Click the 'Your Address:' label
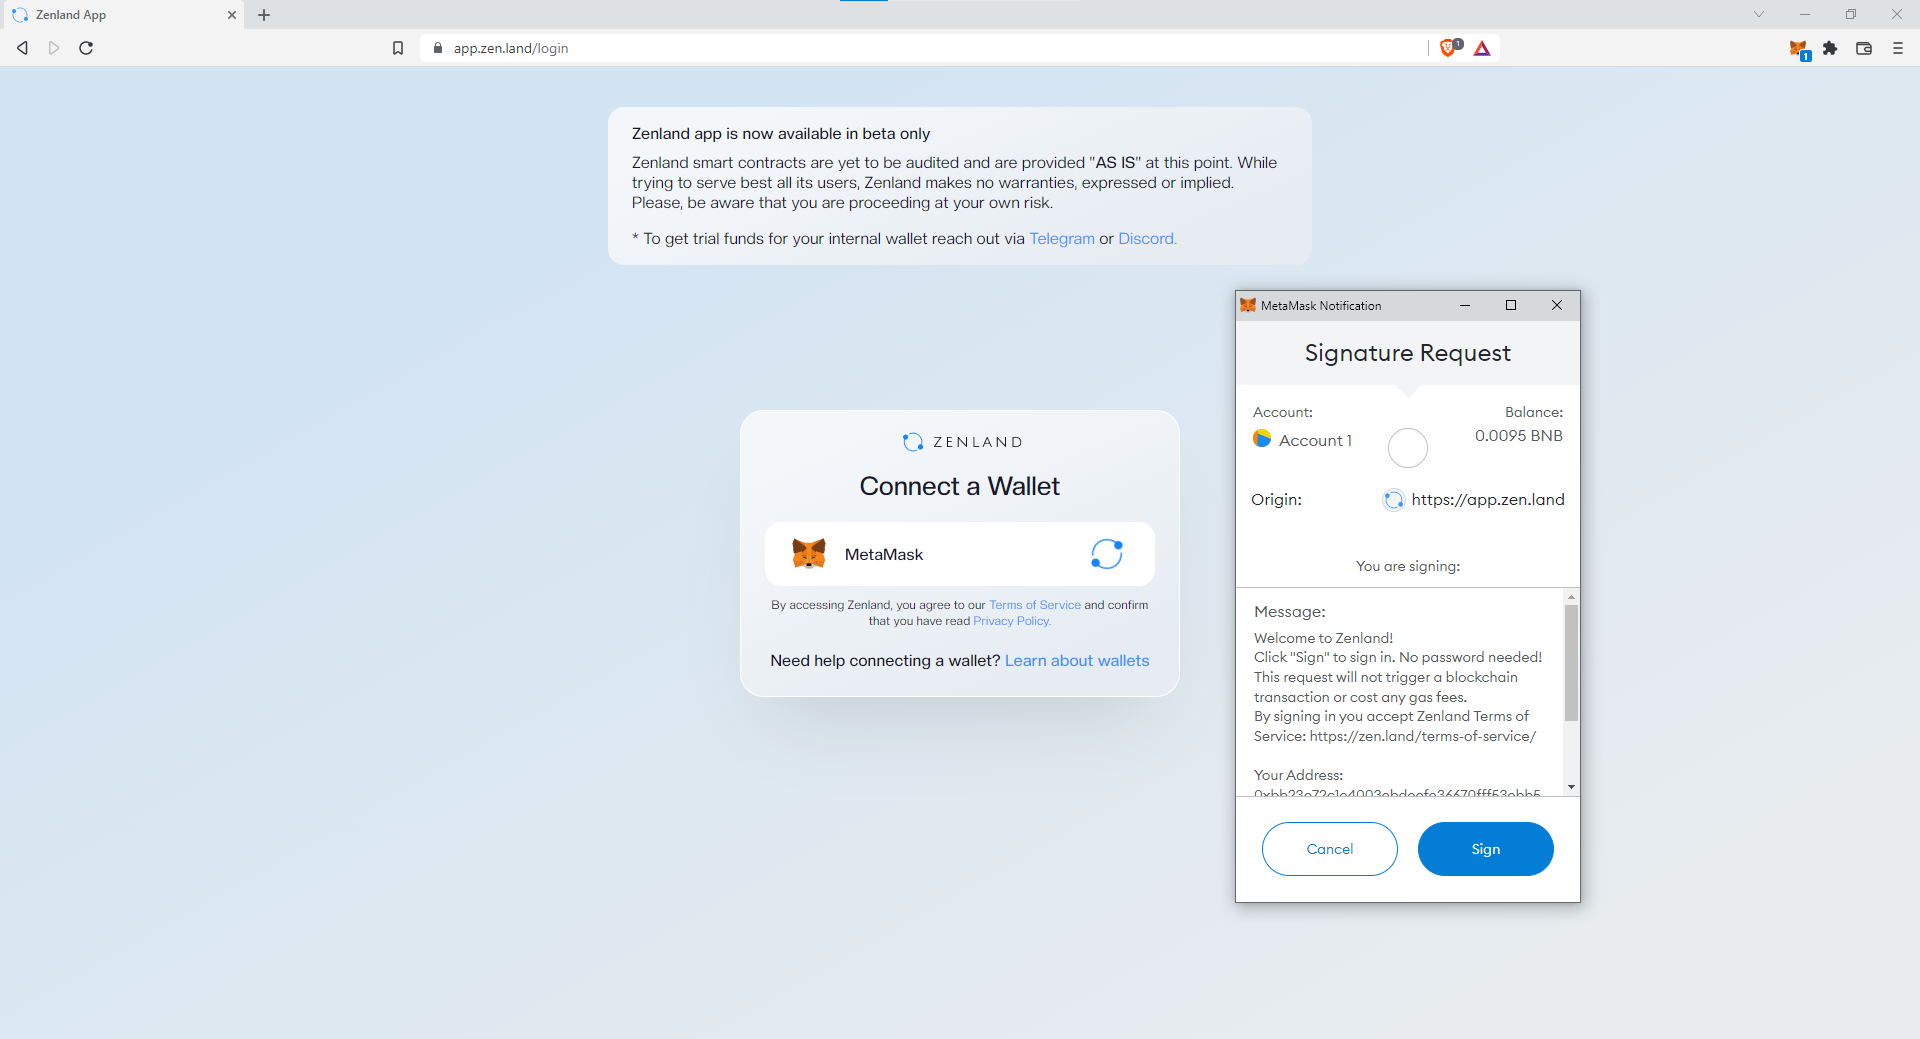The height and width of the screenshot is (1039, 1920). tap(1299, 775)
